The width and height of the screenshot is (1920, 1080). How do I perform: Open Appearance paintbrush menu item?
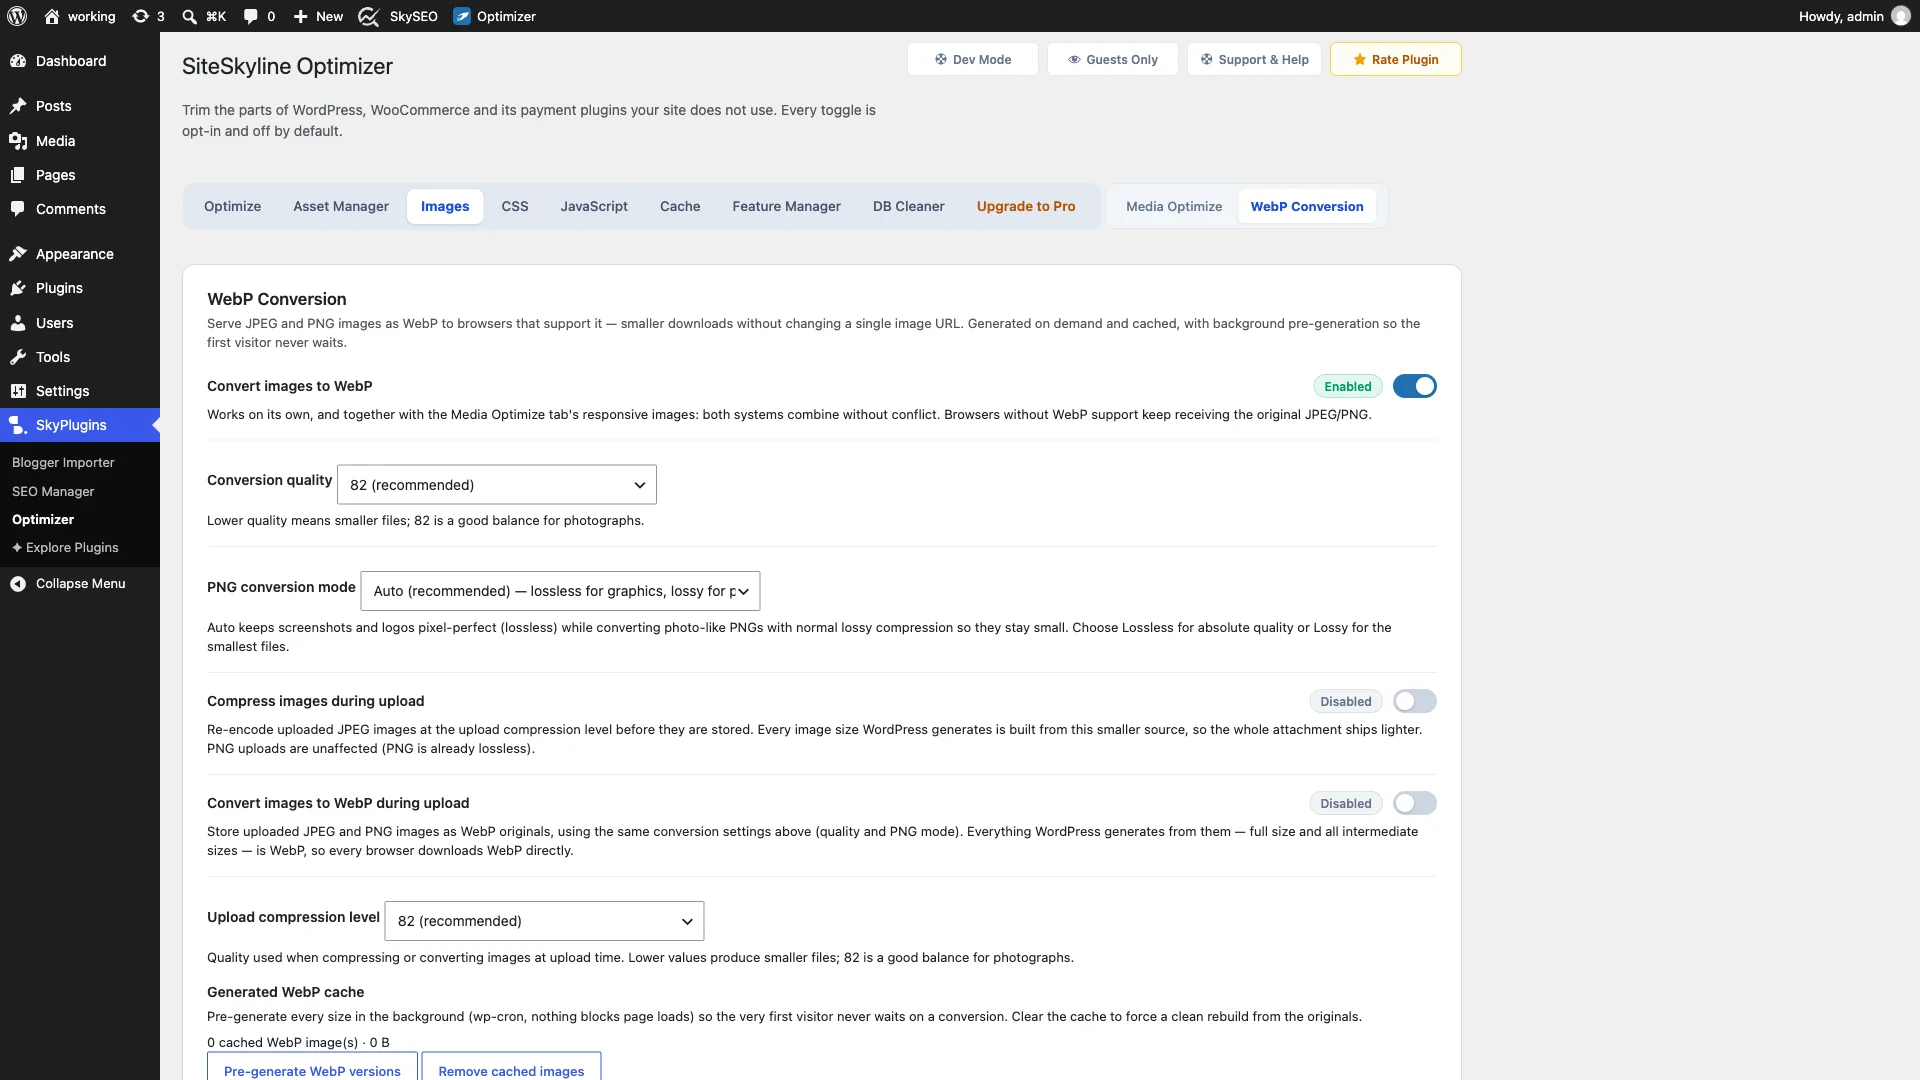click(x=80, y=254)
